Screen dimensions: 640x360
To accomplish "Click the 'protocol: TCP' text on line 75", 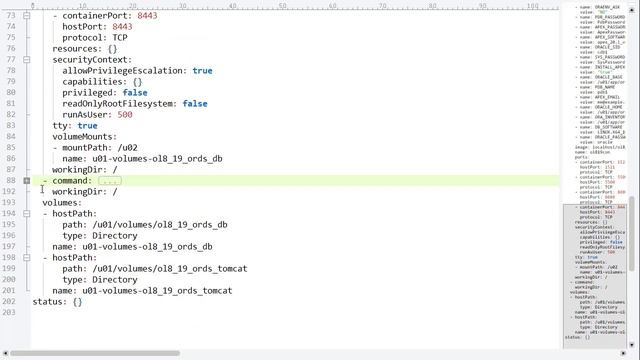I will point(95,38).
